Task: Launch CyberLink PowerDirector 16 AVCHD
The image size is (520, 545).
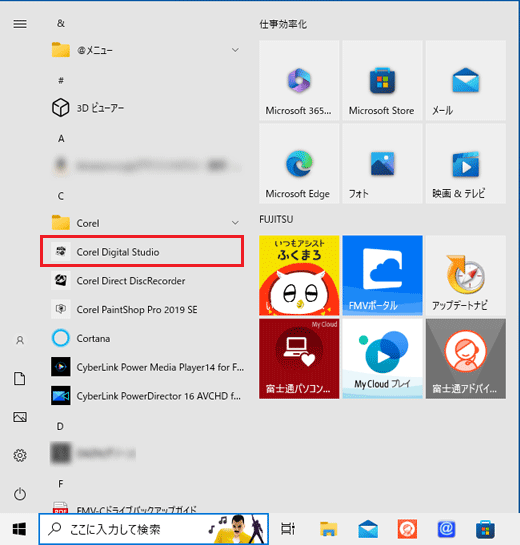Action: click(x=142, y=396)
